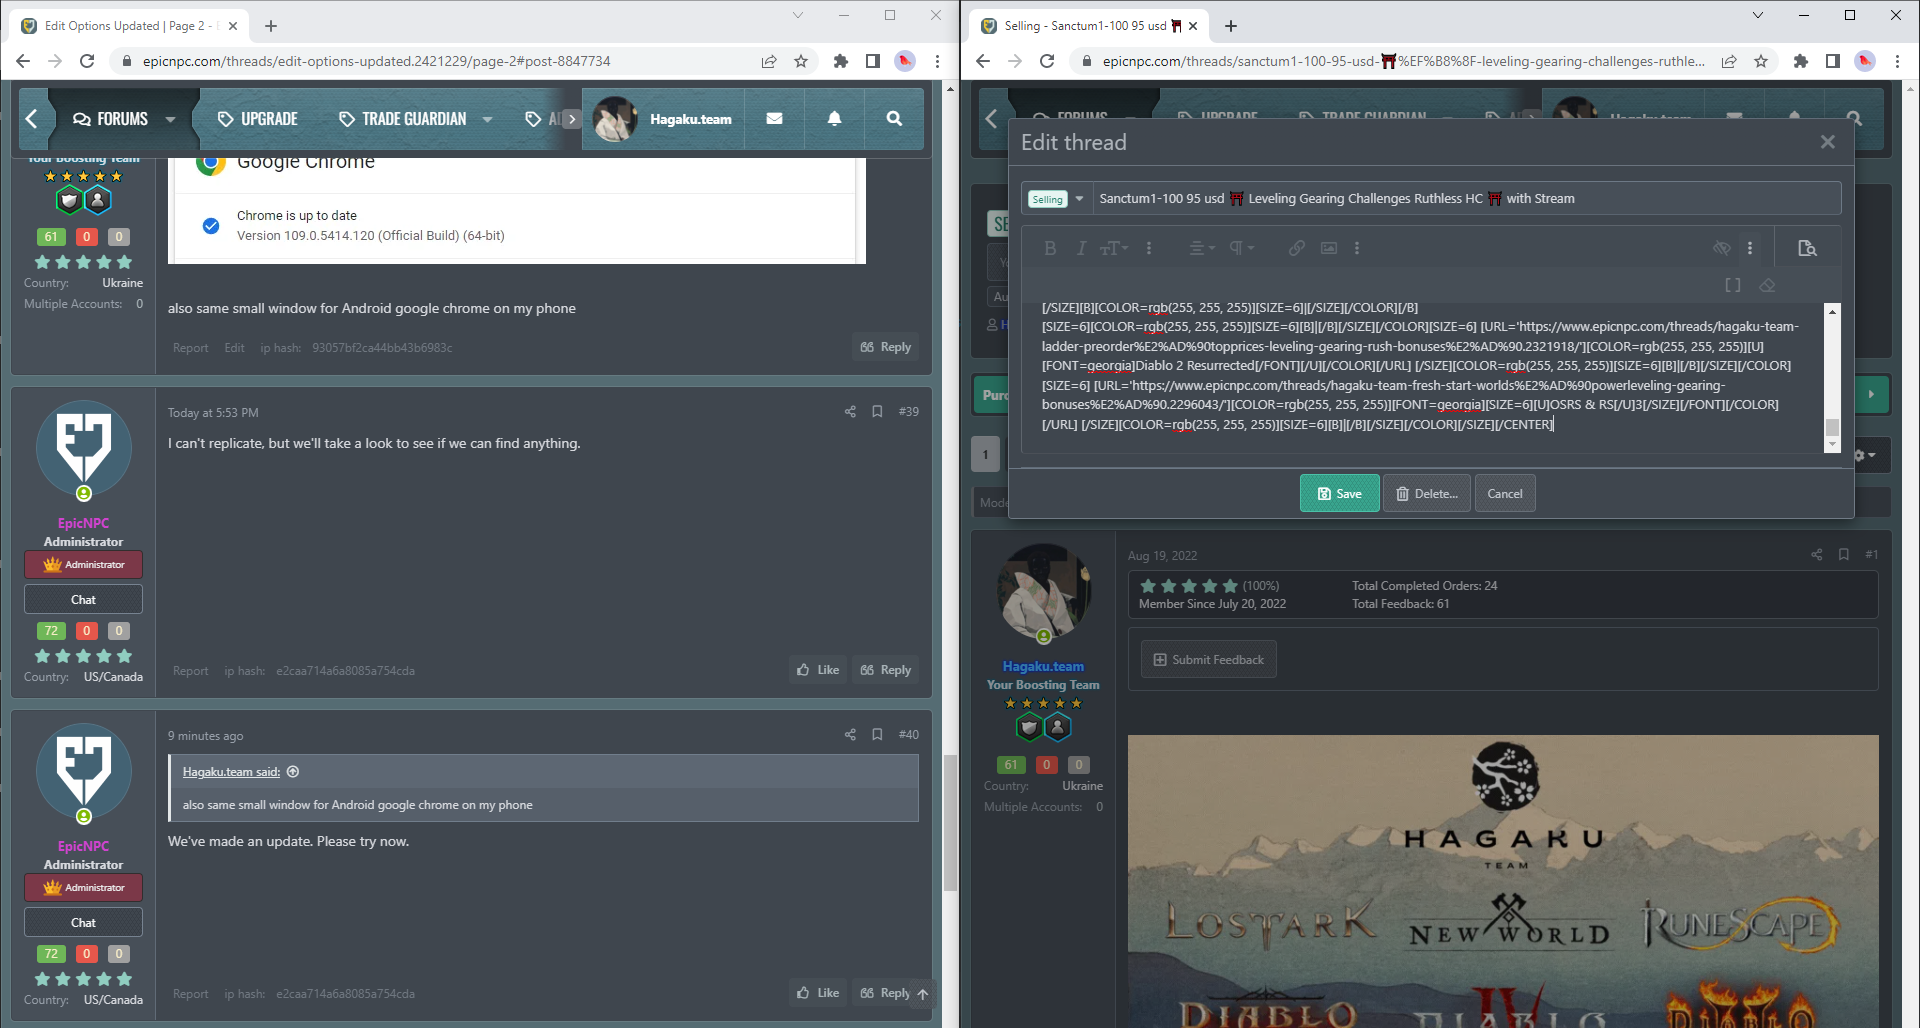Select the Edit Options Updated tab
1920x1028 pixels.
pos(130,26)
